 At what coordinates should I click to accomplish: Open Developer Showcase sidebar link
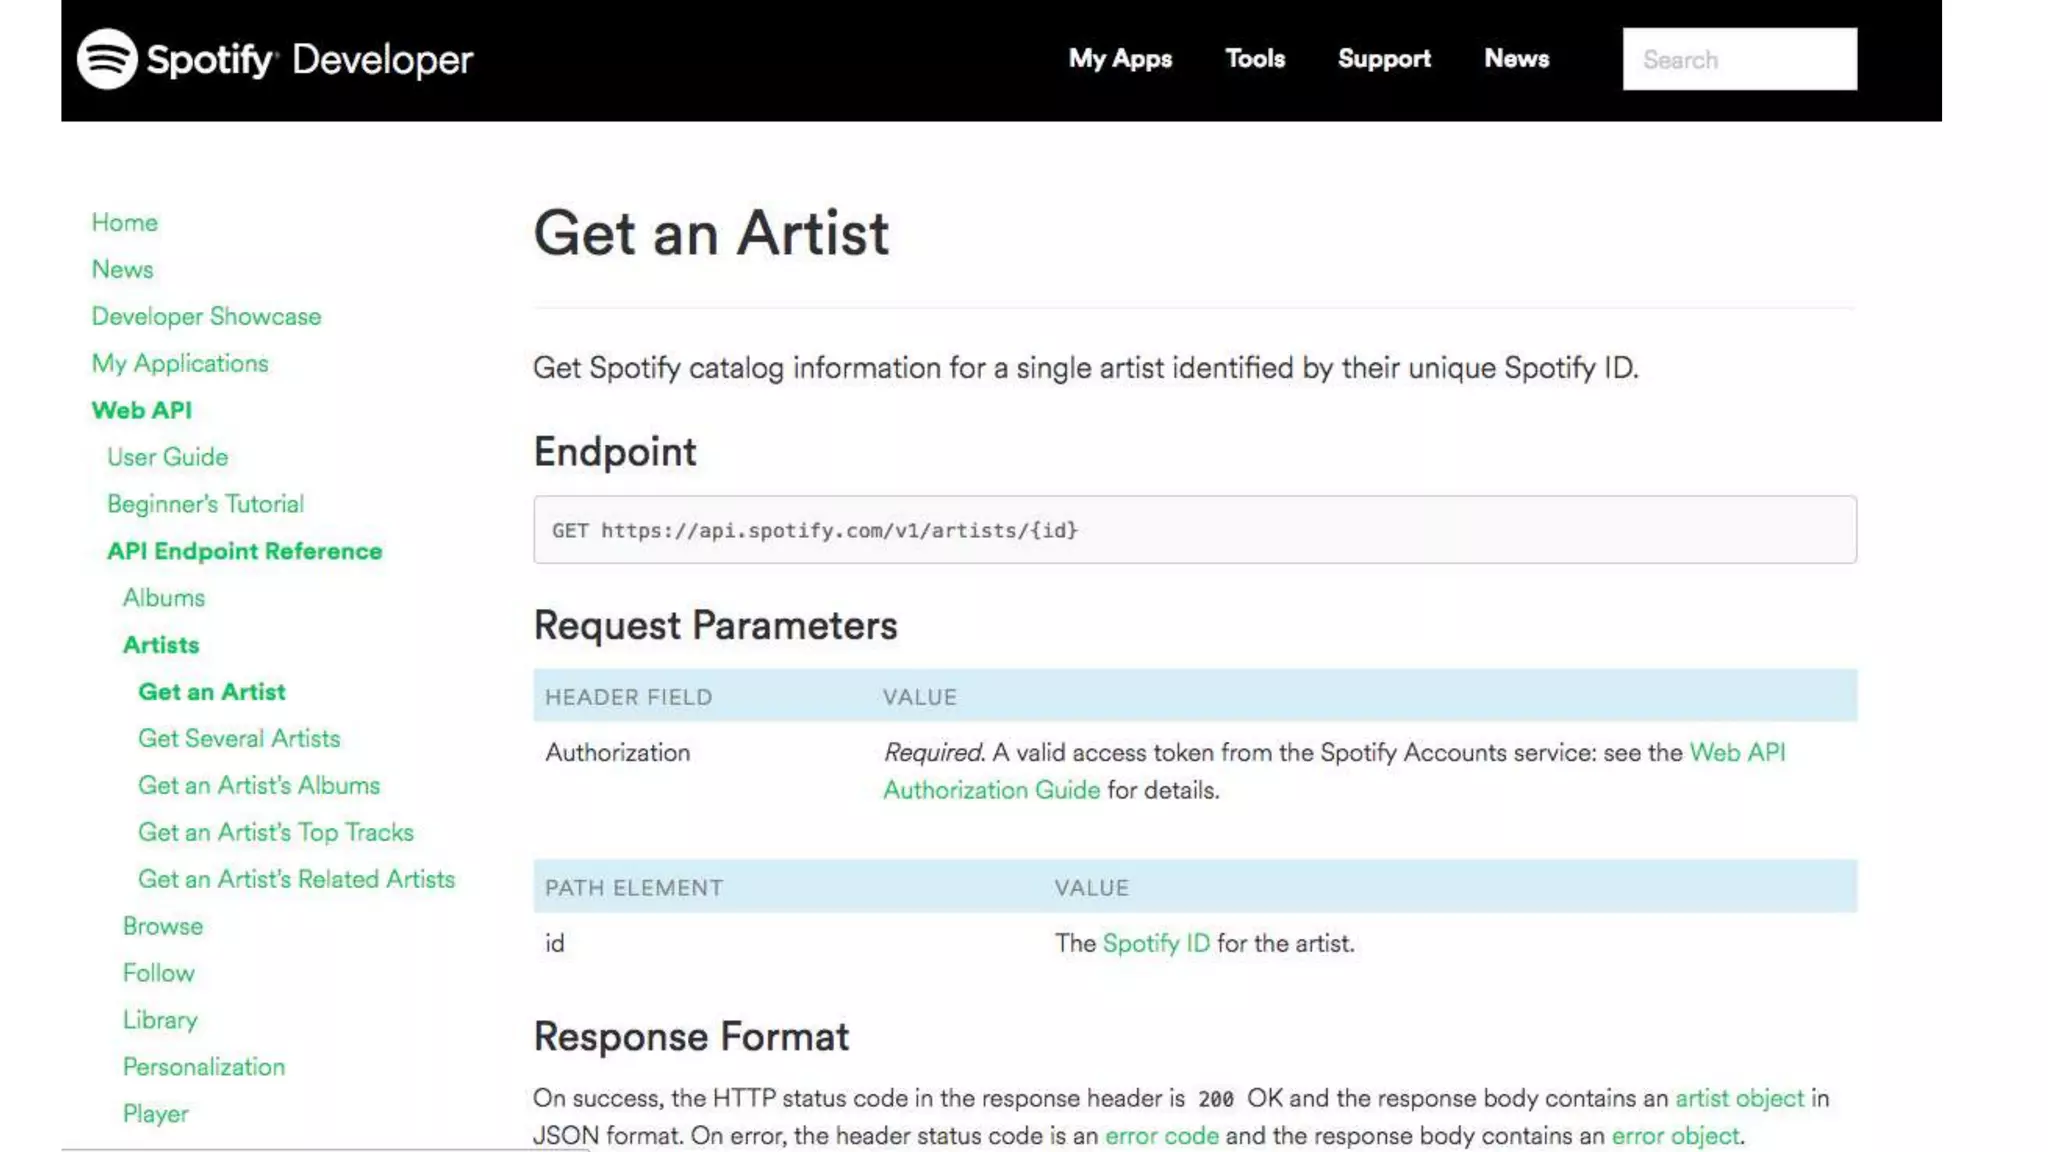coord(206,316)
